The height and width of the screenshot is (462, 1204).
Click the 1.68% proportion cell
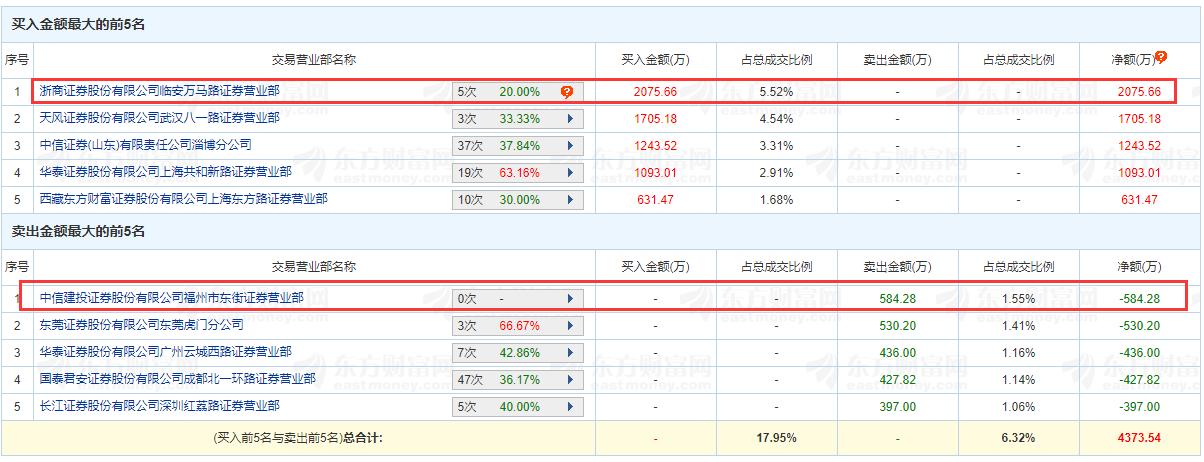click(776, 200)
